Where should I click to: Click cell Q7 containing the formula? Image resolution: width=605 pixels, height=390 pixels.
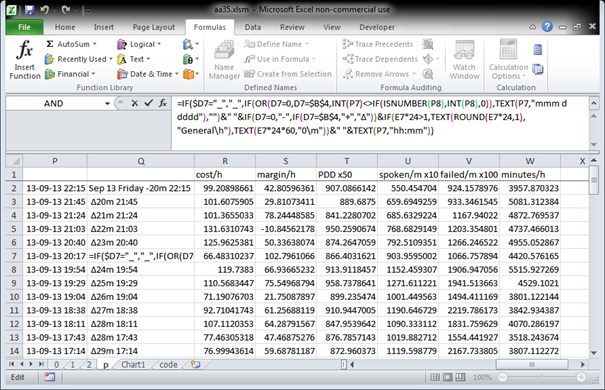141,256
